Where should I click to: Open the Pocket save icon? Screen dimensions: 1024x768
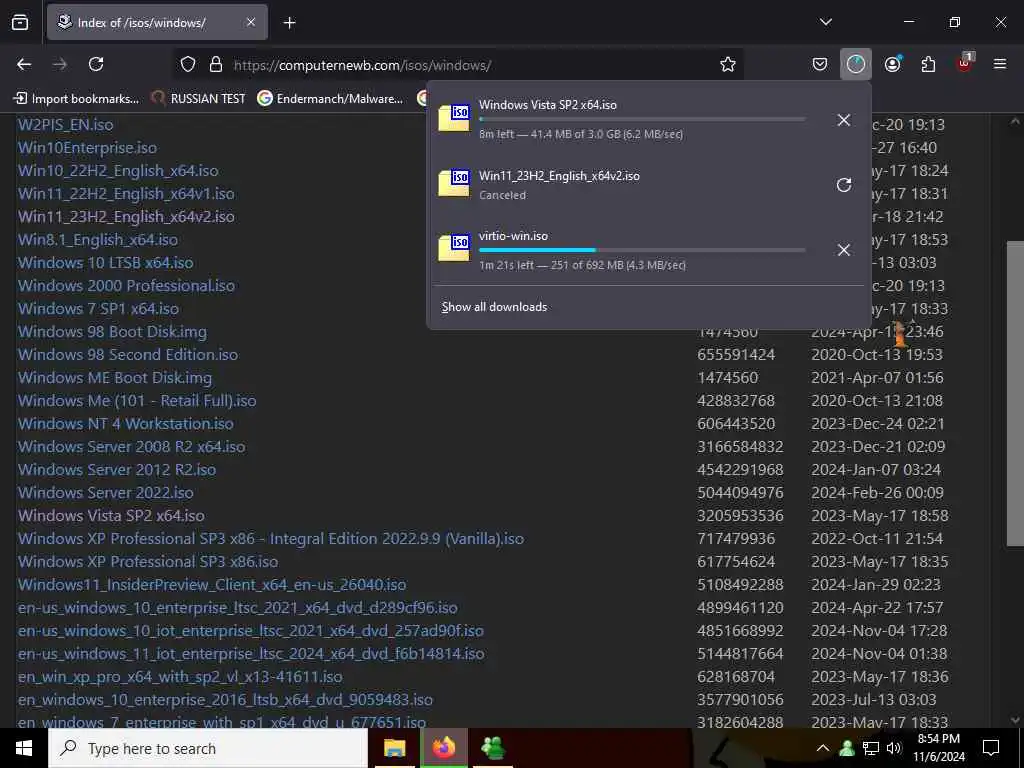click(x=820, y=64)
